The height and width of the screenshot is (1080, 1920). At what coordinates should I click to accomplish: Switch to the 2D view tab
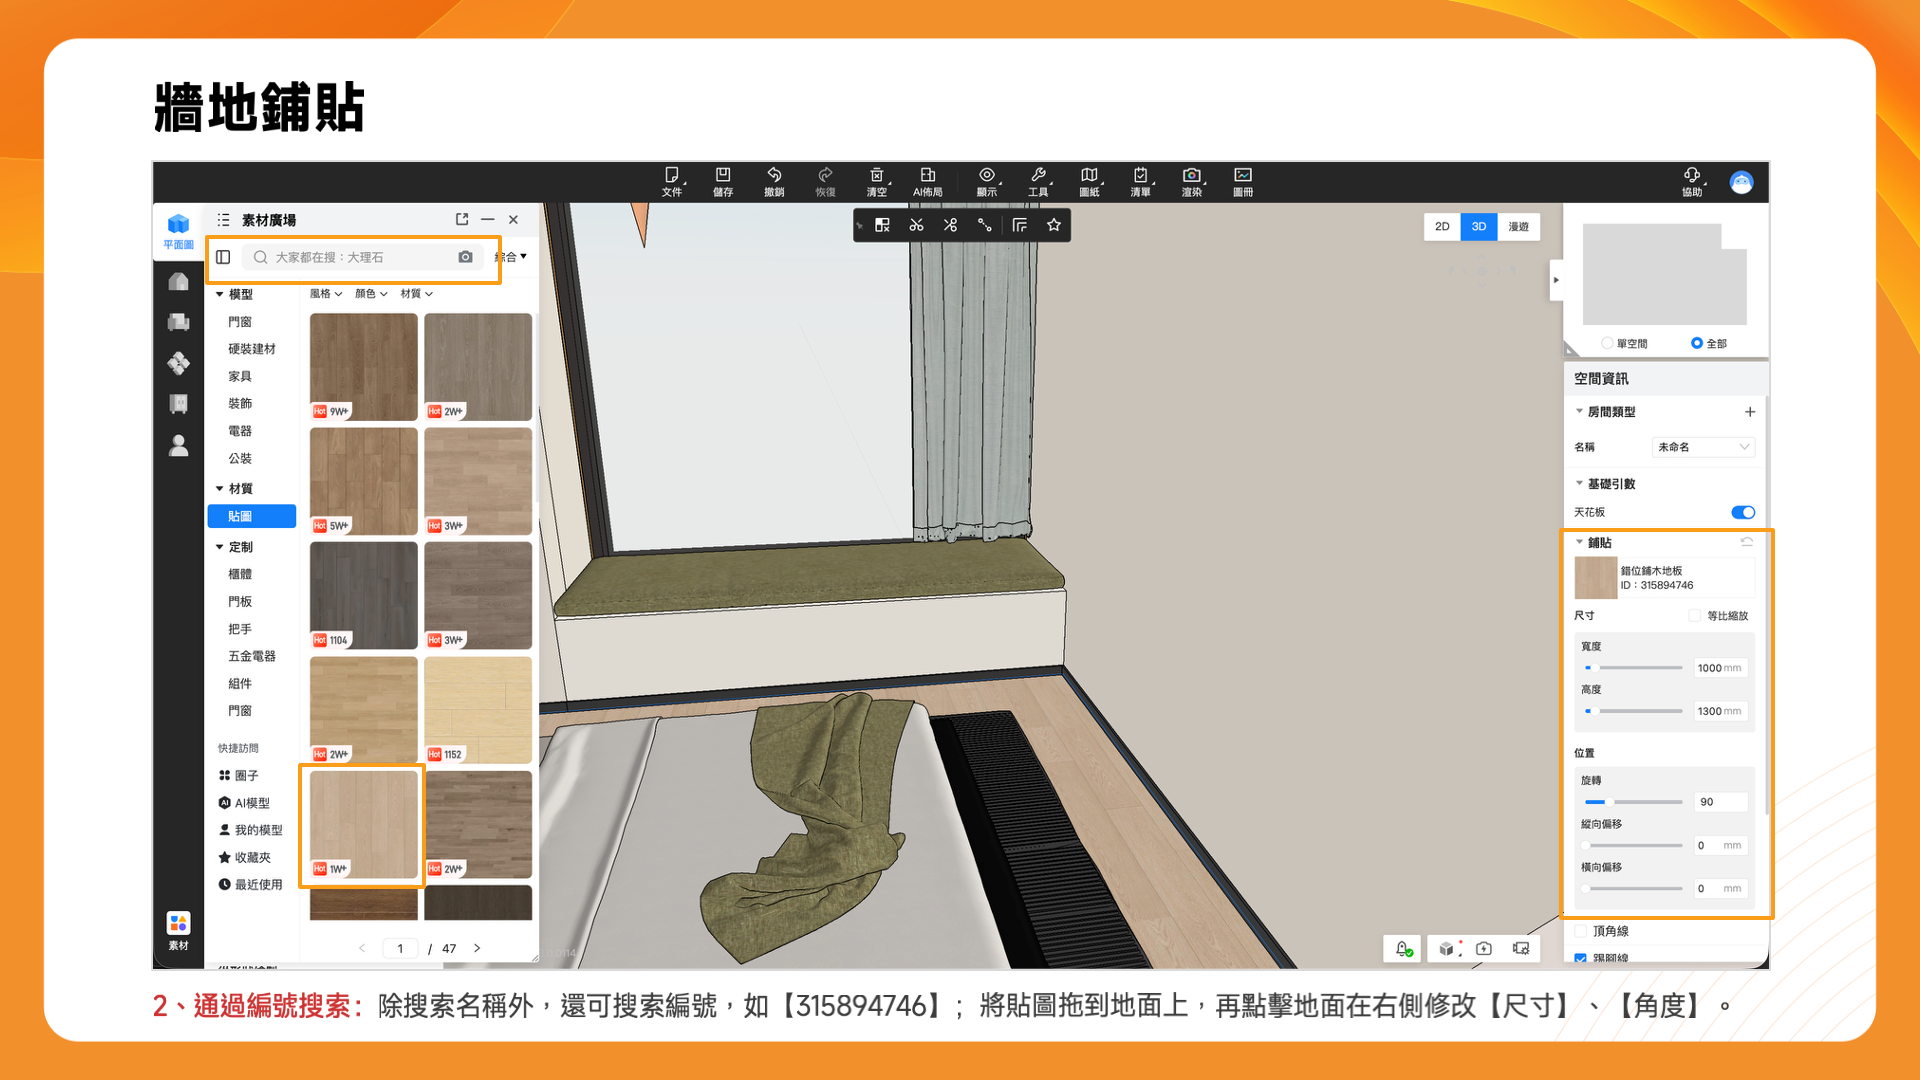pyautogui.click(x=1441, y=227)
